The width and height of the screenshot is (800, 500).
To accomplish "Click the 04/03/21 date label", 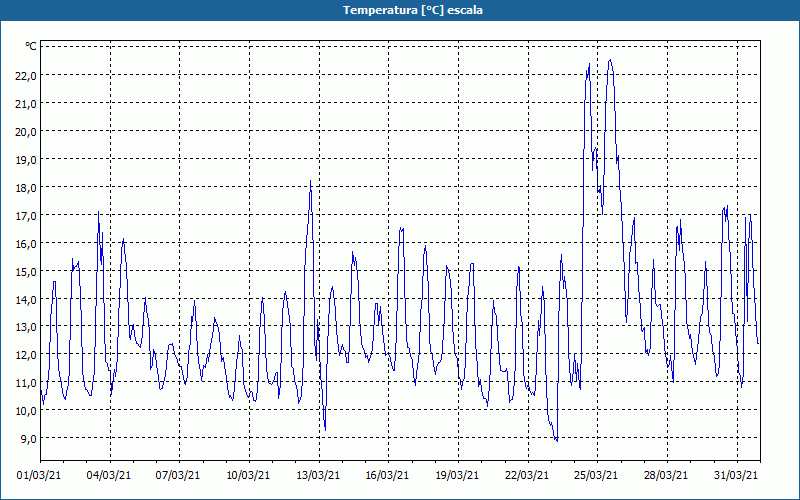I will point(109,475).
